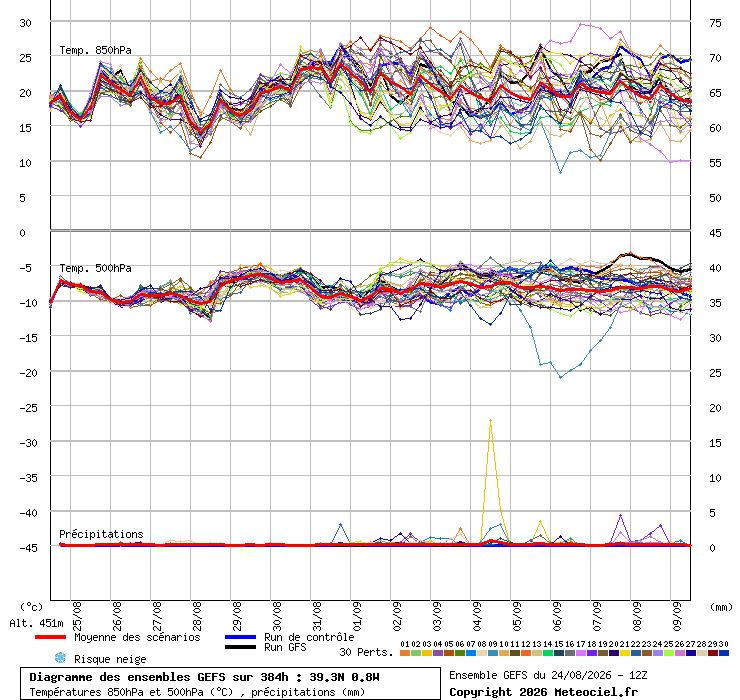Click the Ensemble GEFS du 24/08/2026 text
740x700 pixels.
tap(530, 675)
